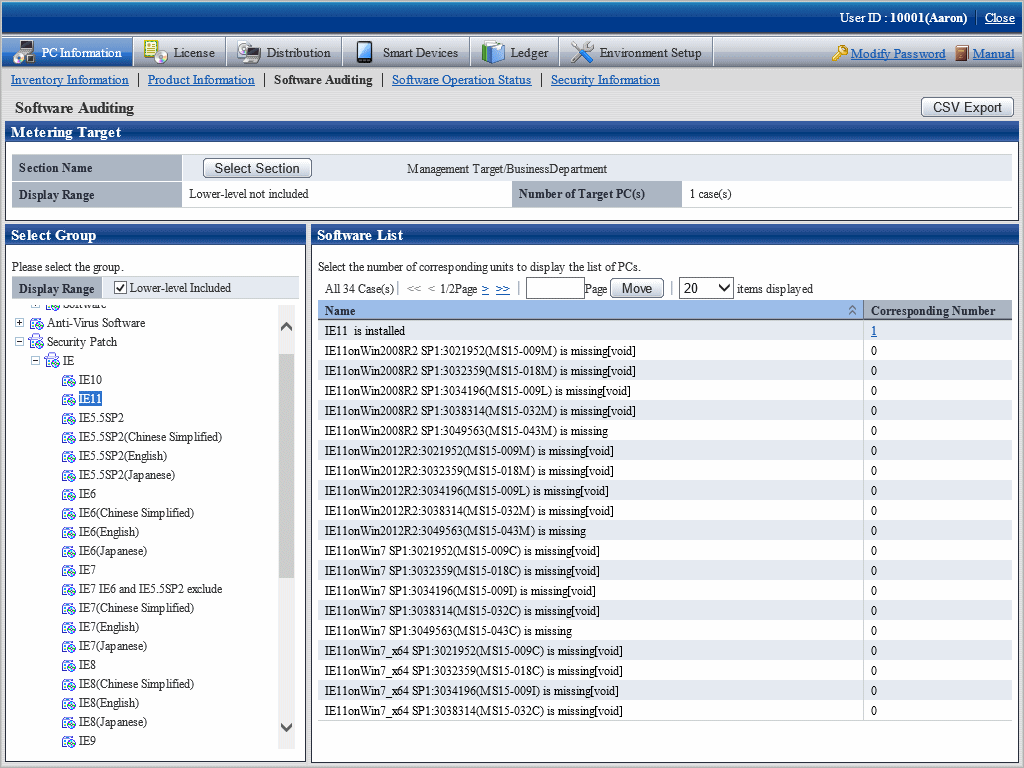Click row IE11onWin7 SP1:3049563(MS15-043C) is missing
The image size is (1024, 768).
(x=665, y=631)
